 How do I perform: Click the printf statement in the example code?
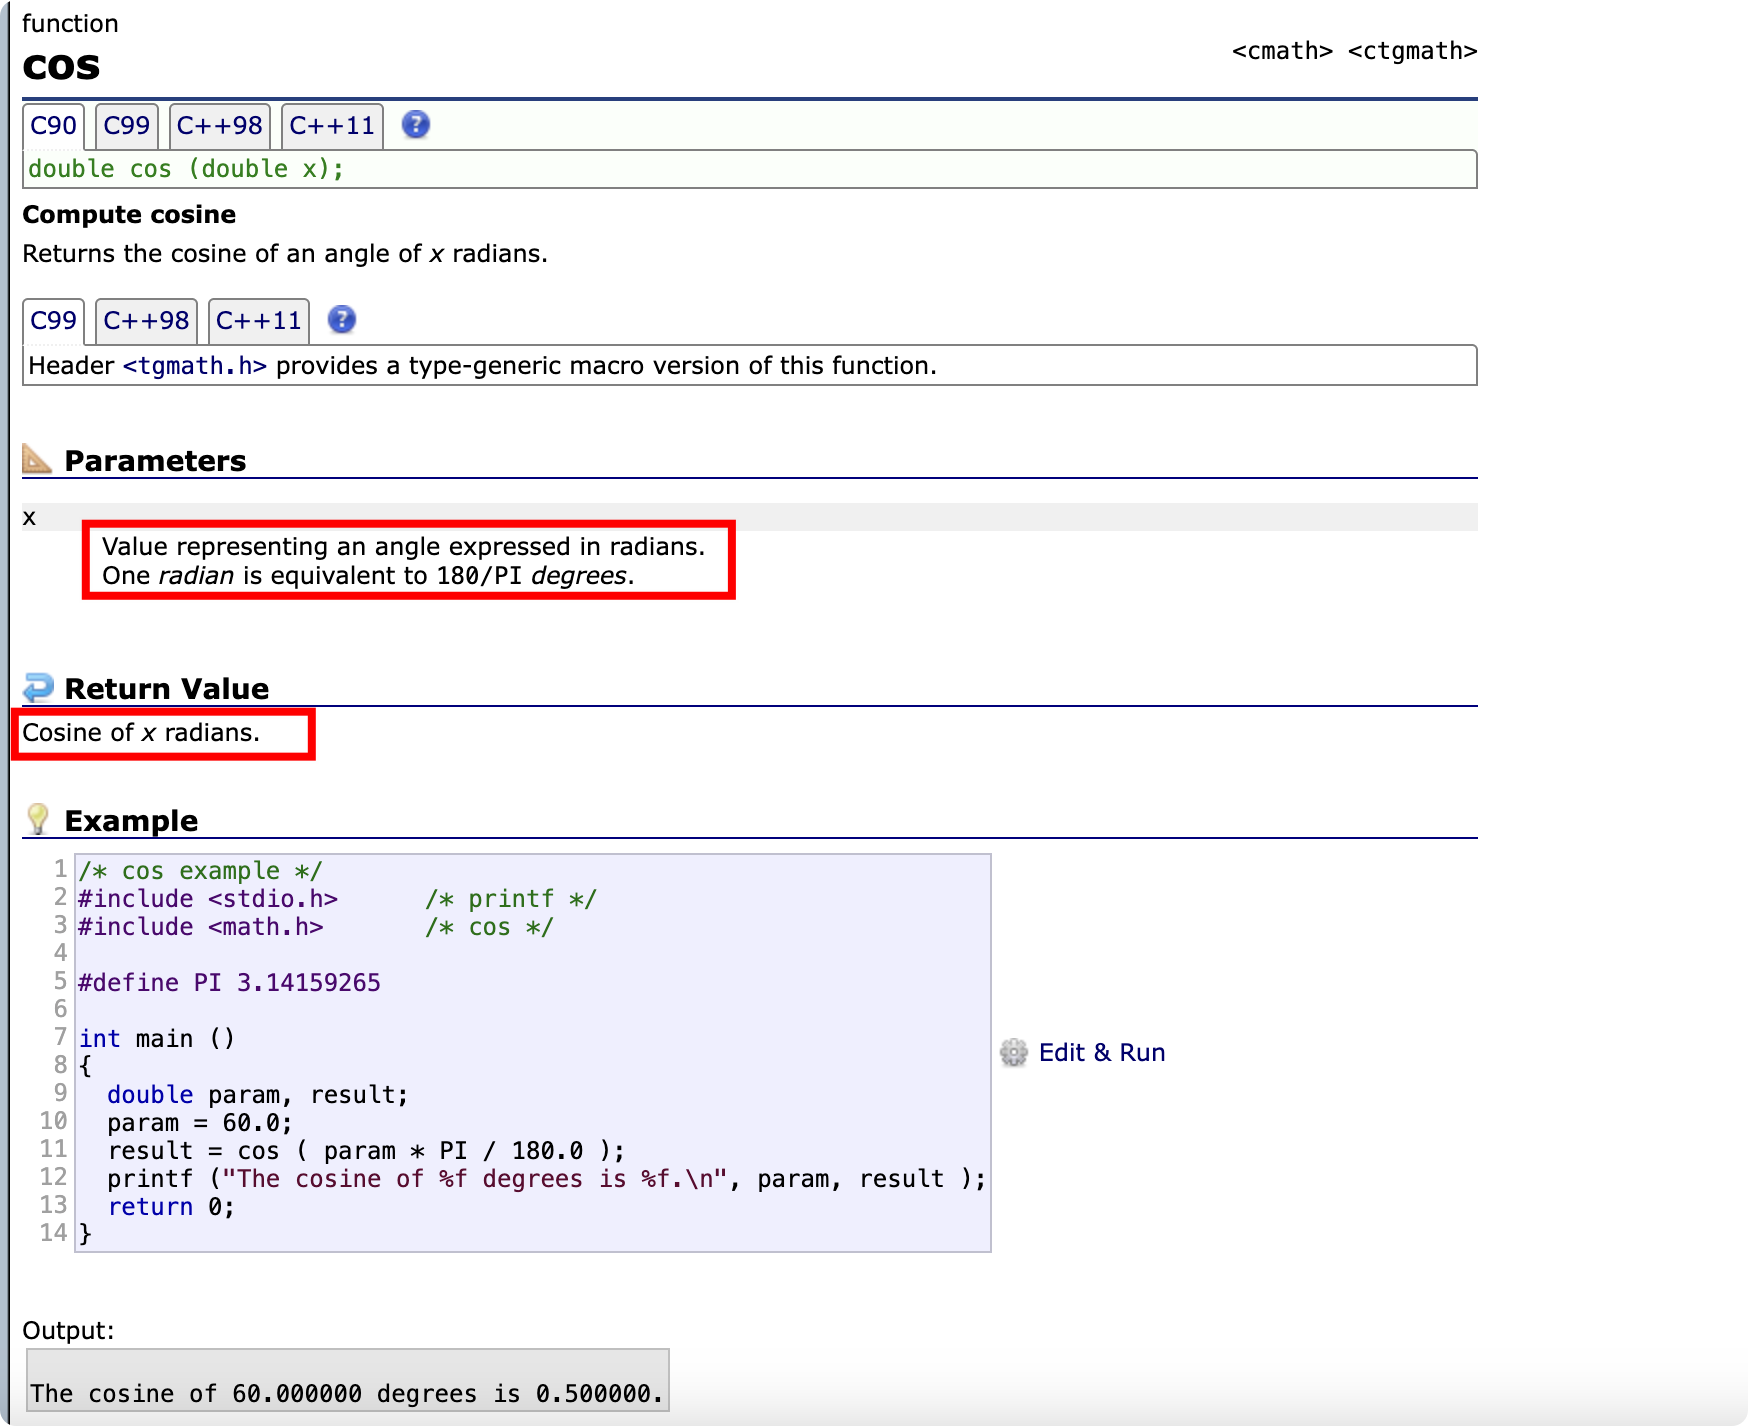[547, 1179]
